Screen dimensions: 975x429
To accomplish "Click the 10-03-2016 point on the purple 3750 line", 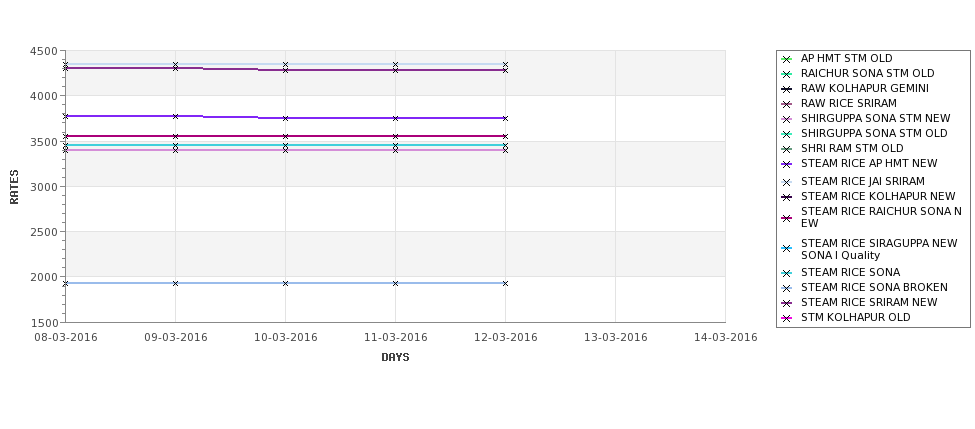I will (x=285, y=118).
